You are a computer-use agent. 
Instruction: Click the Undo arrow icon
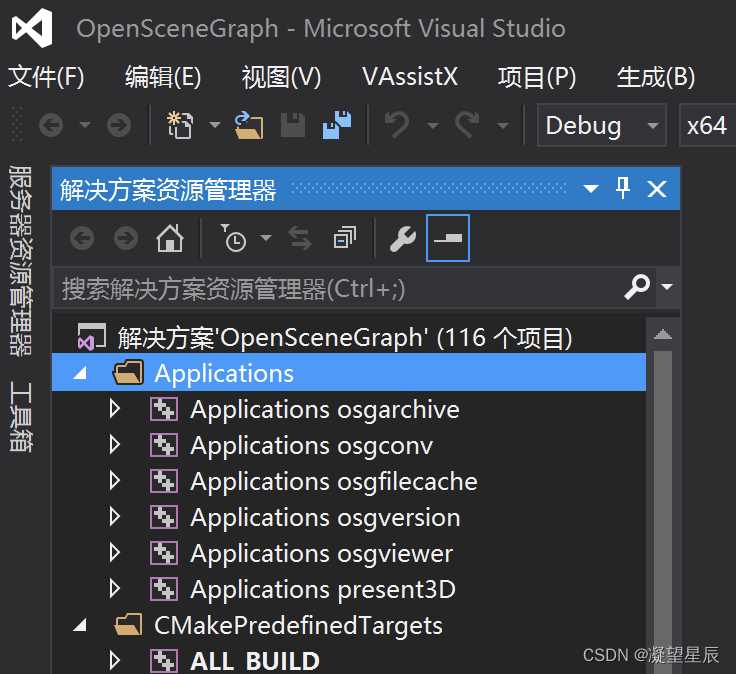(x=397, y=124)
